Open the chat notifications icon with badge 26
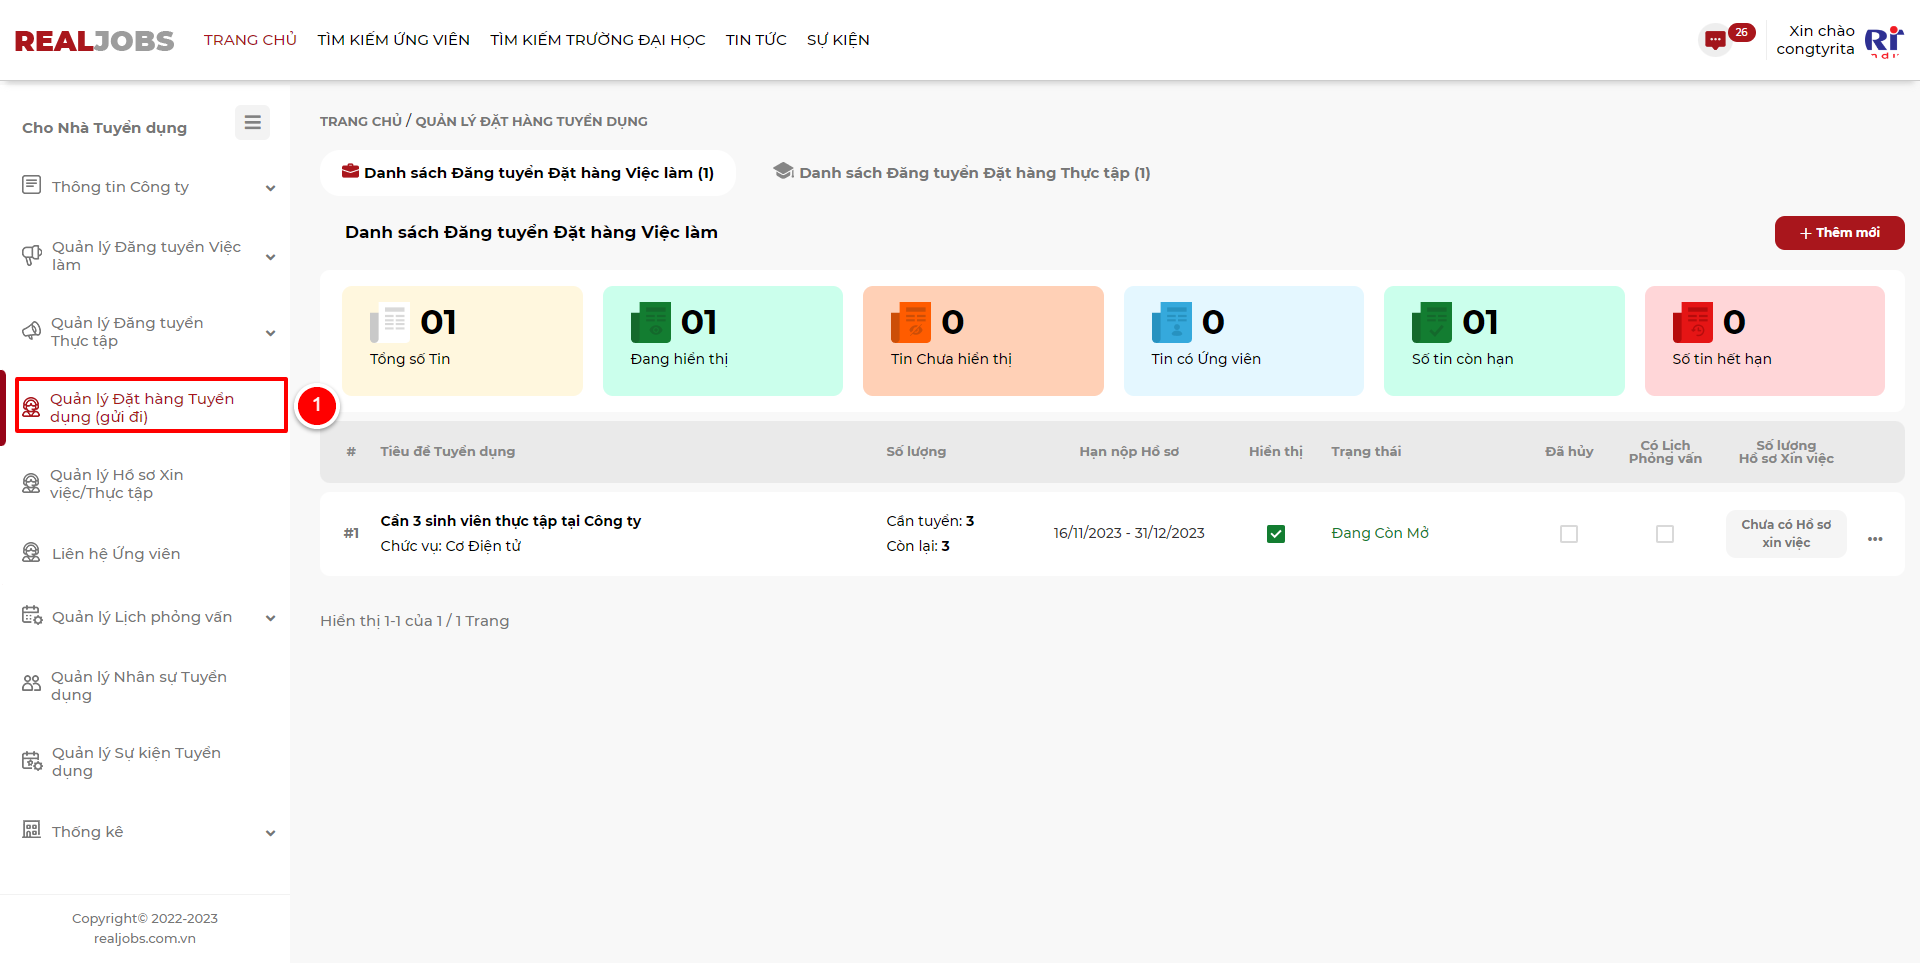Screen dimensions: 1920x963 pyautogui.click(x=1716, y=40)
